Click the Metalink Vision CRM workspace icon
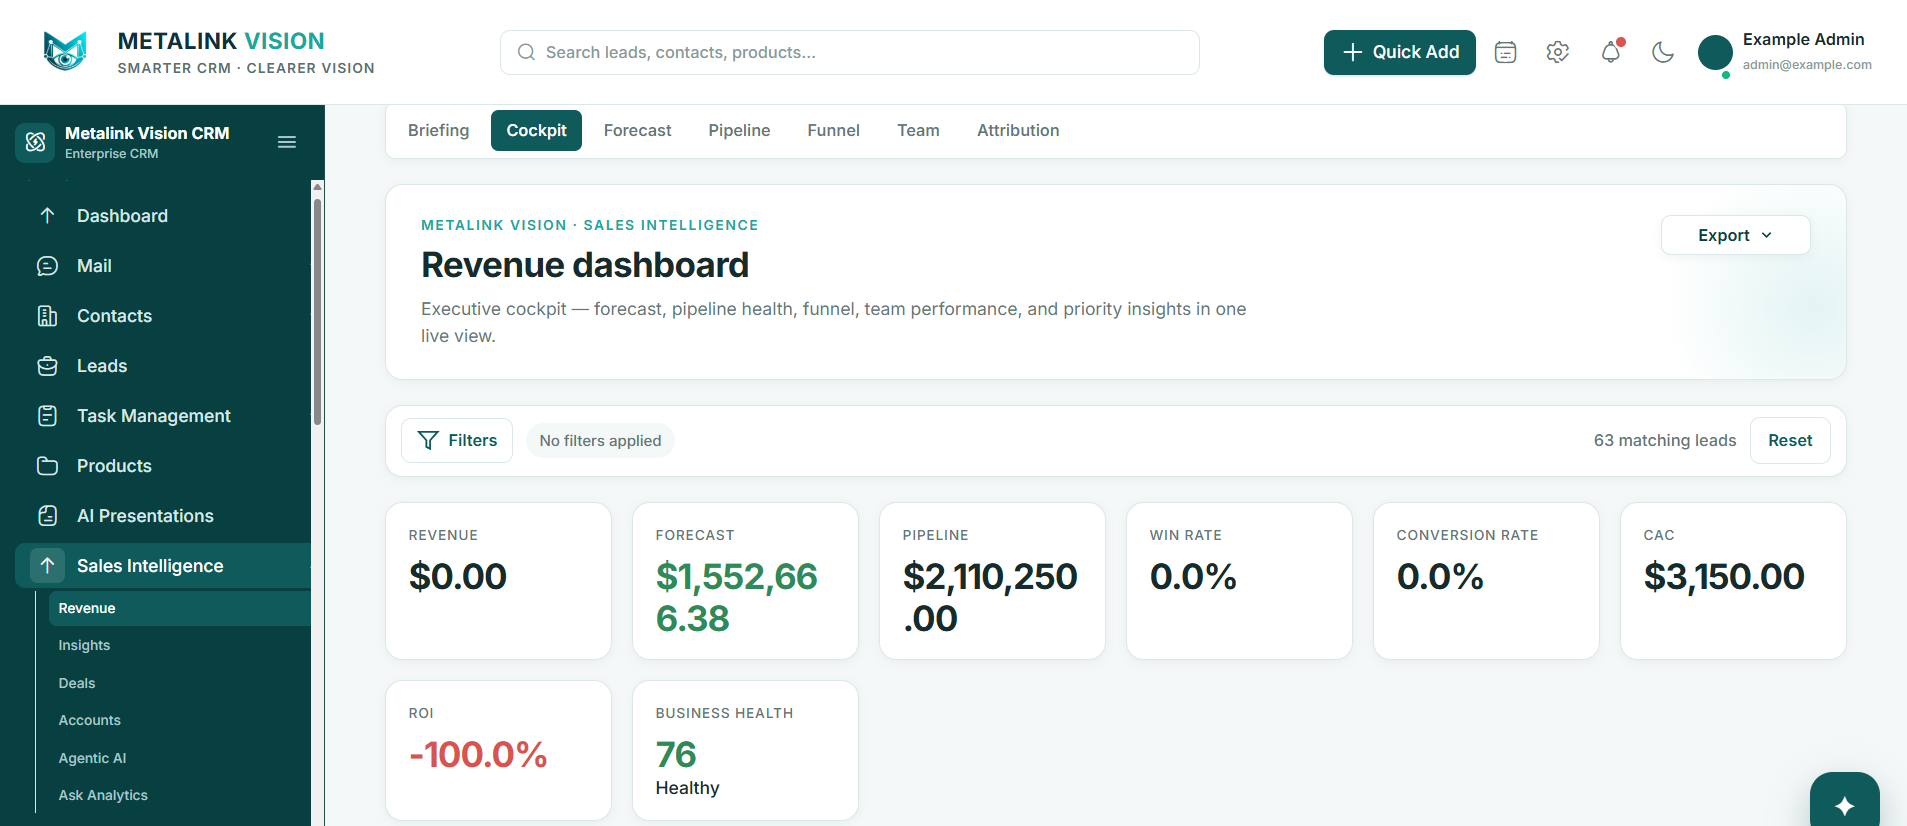The width and height of the screenshot is (1907, 826). (35, 142)
